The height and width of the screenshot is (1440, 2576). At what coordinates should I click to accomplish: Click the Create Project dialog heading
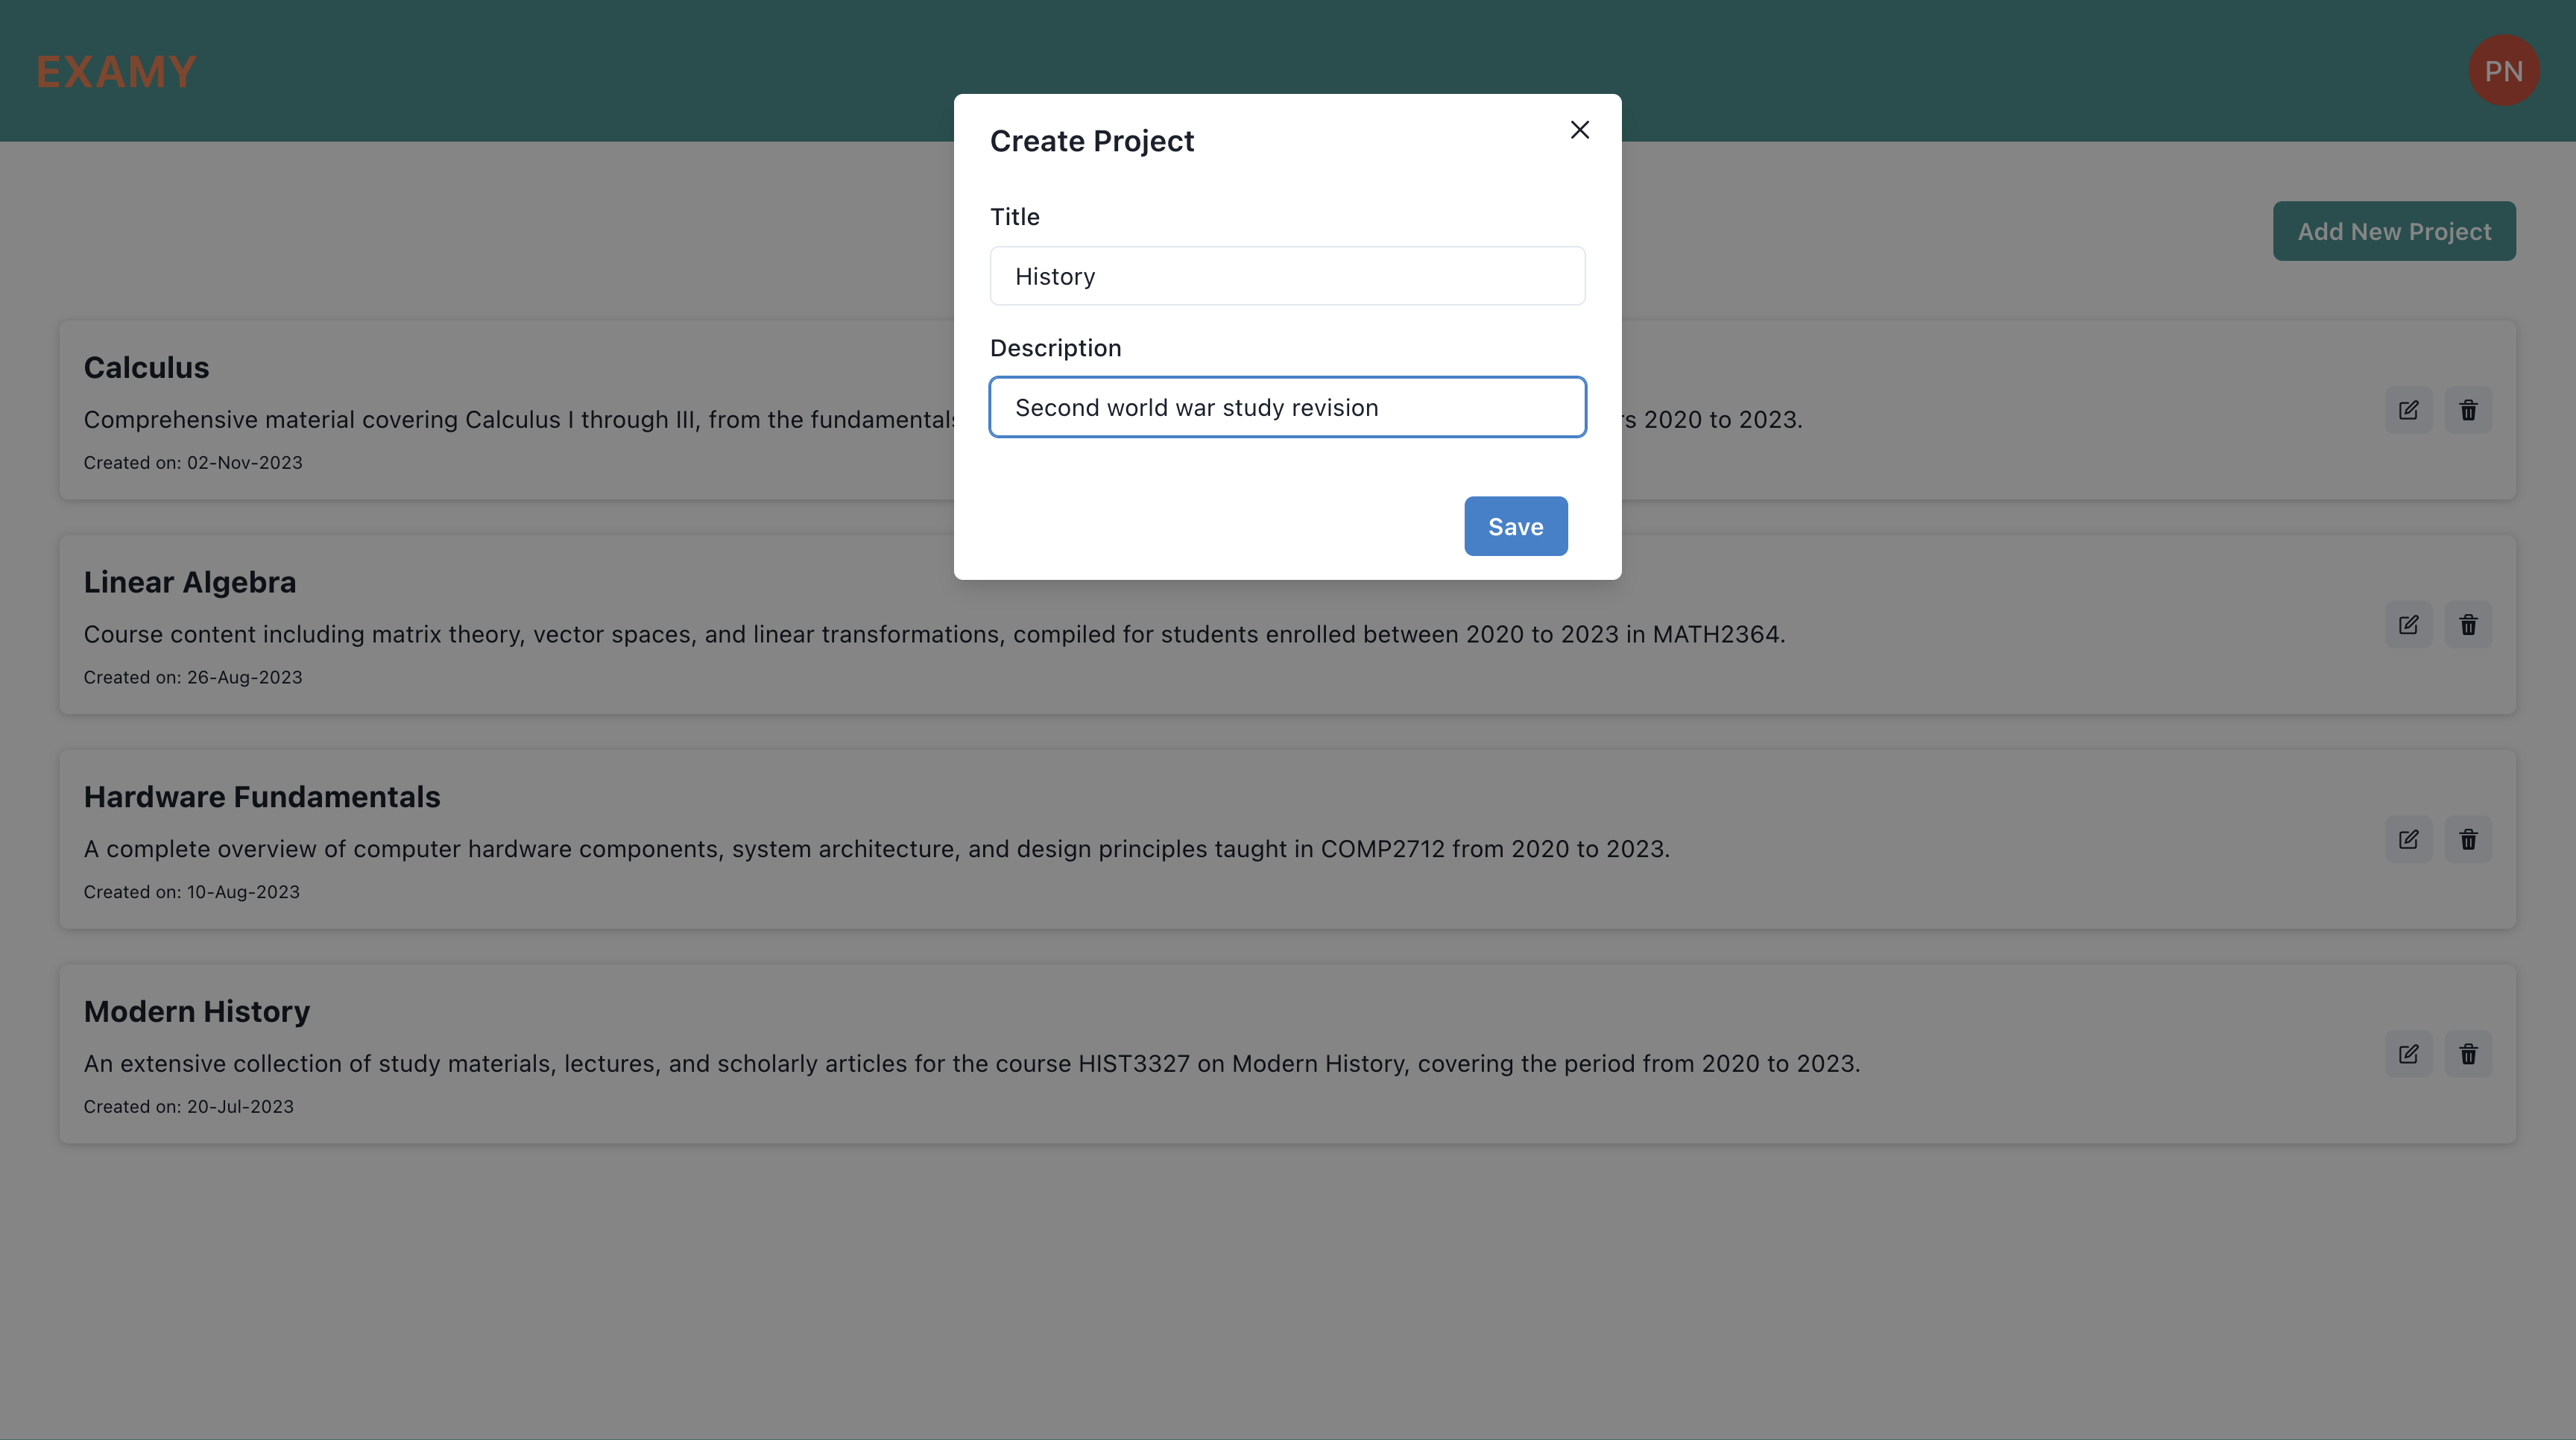1091,141
